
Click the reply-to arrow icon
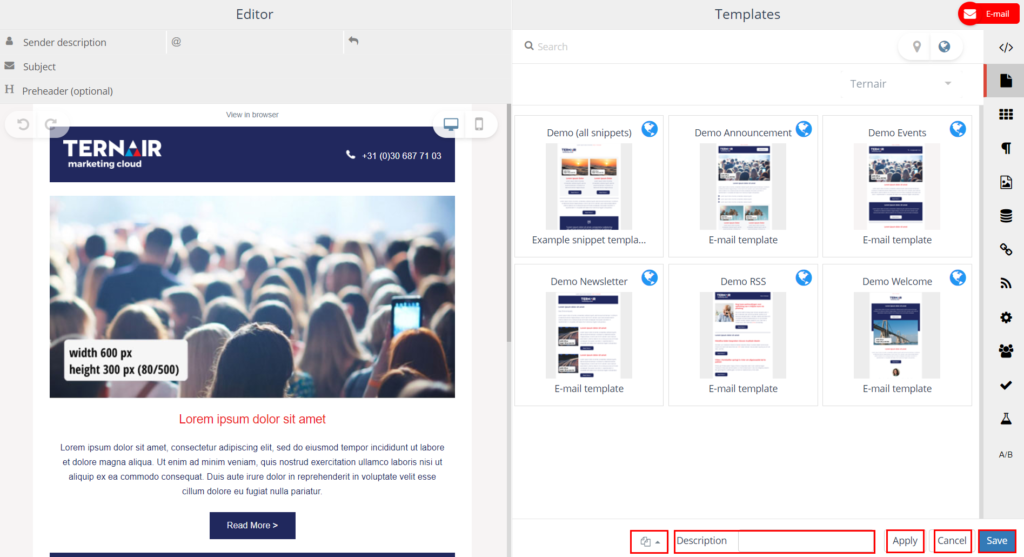coord(353,40)
